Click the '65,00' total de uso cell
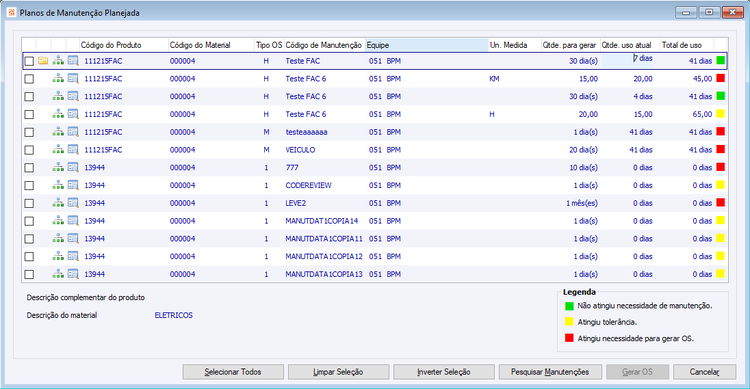 [x=702, y=114]
